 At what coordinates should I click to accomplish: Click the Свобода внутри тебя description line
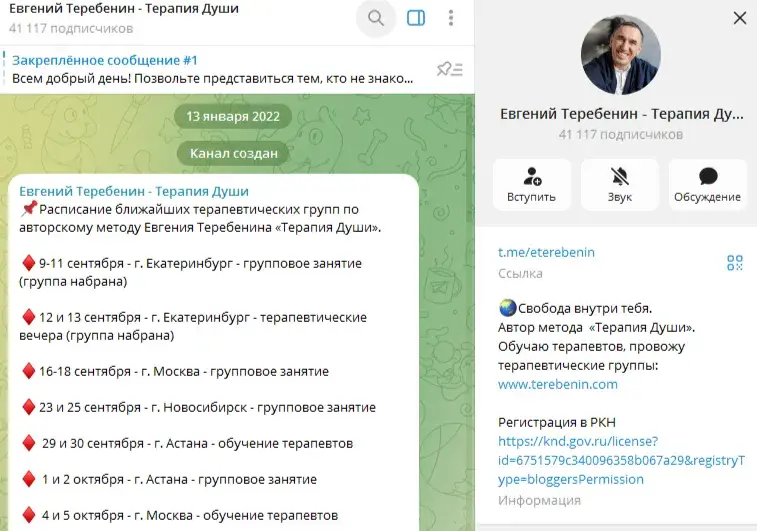[575, 308]
